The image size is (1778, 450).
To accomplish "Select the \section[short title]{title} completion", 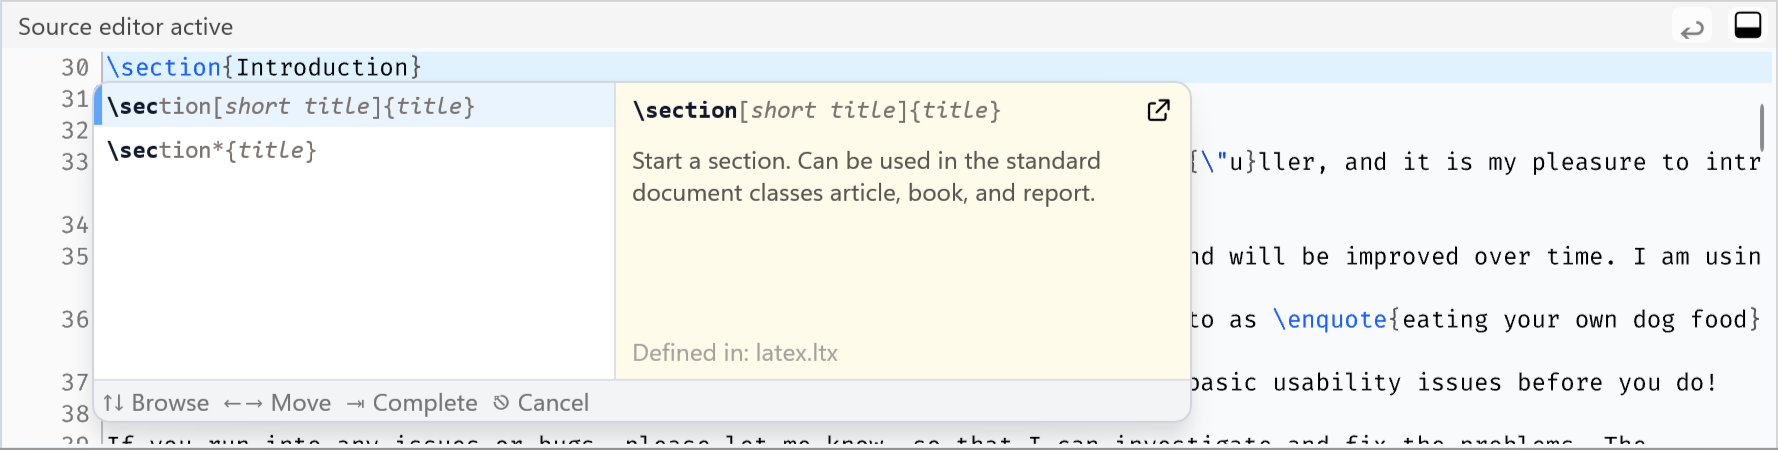I will [355, 106].
